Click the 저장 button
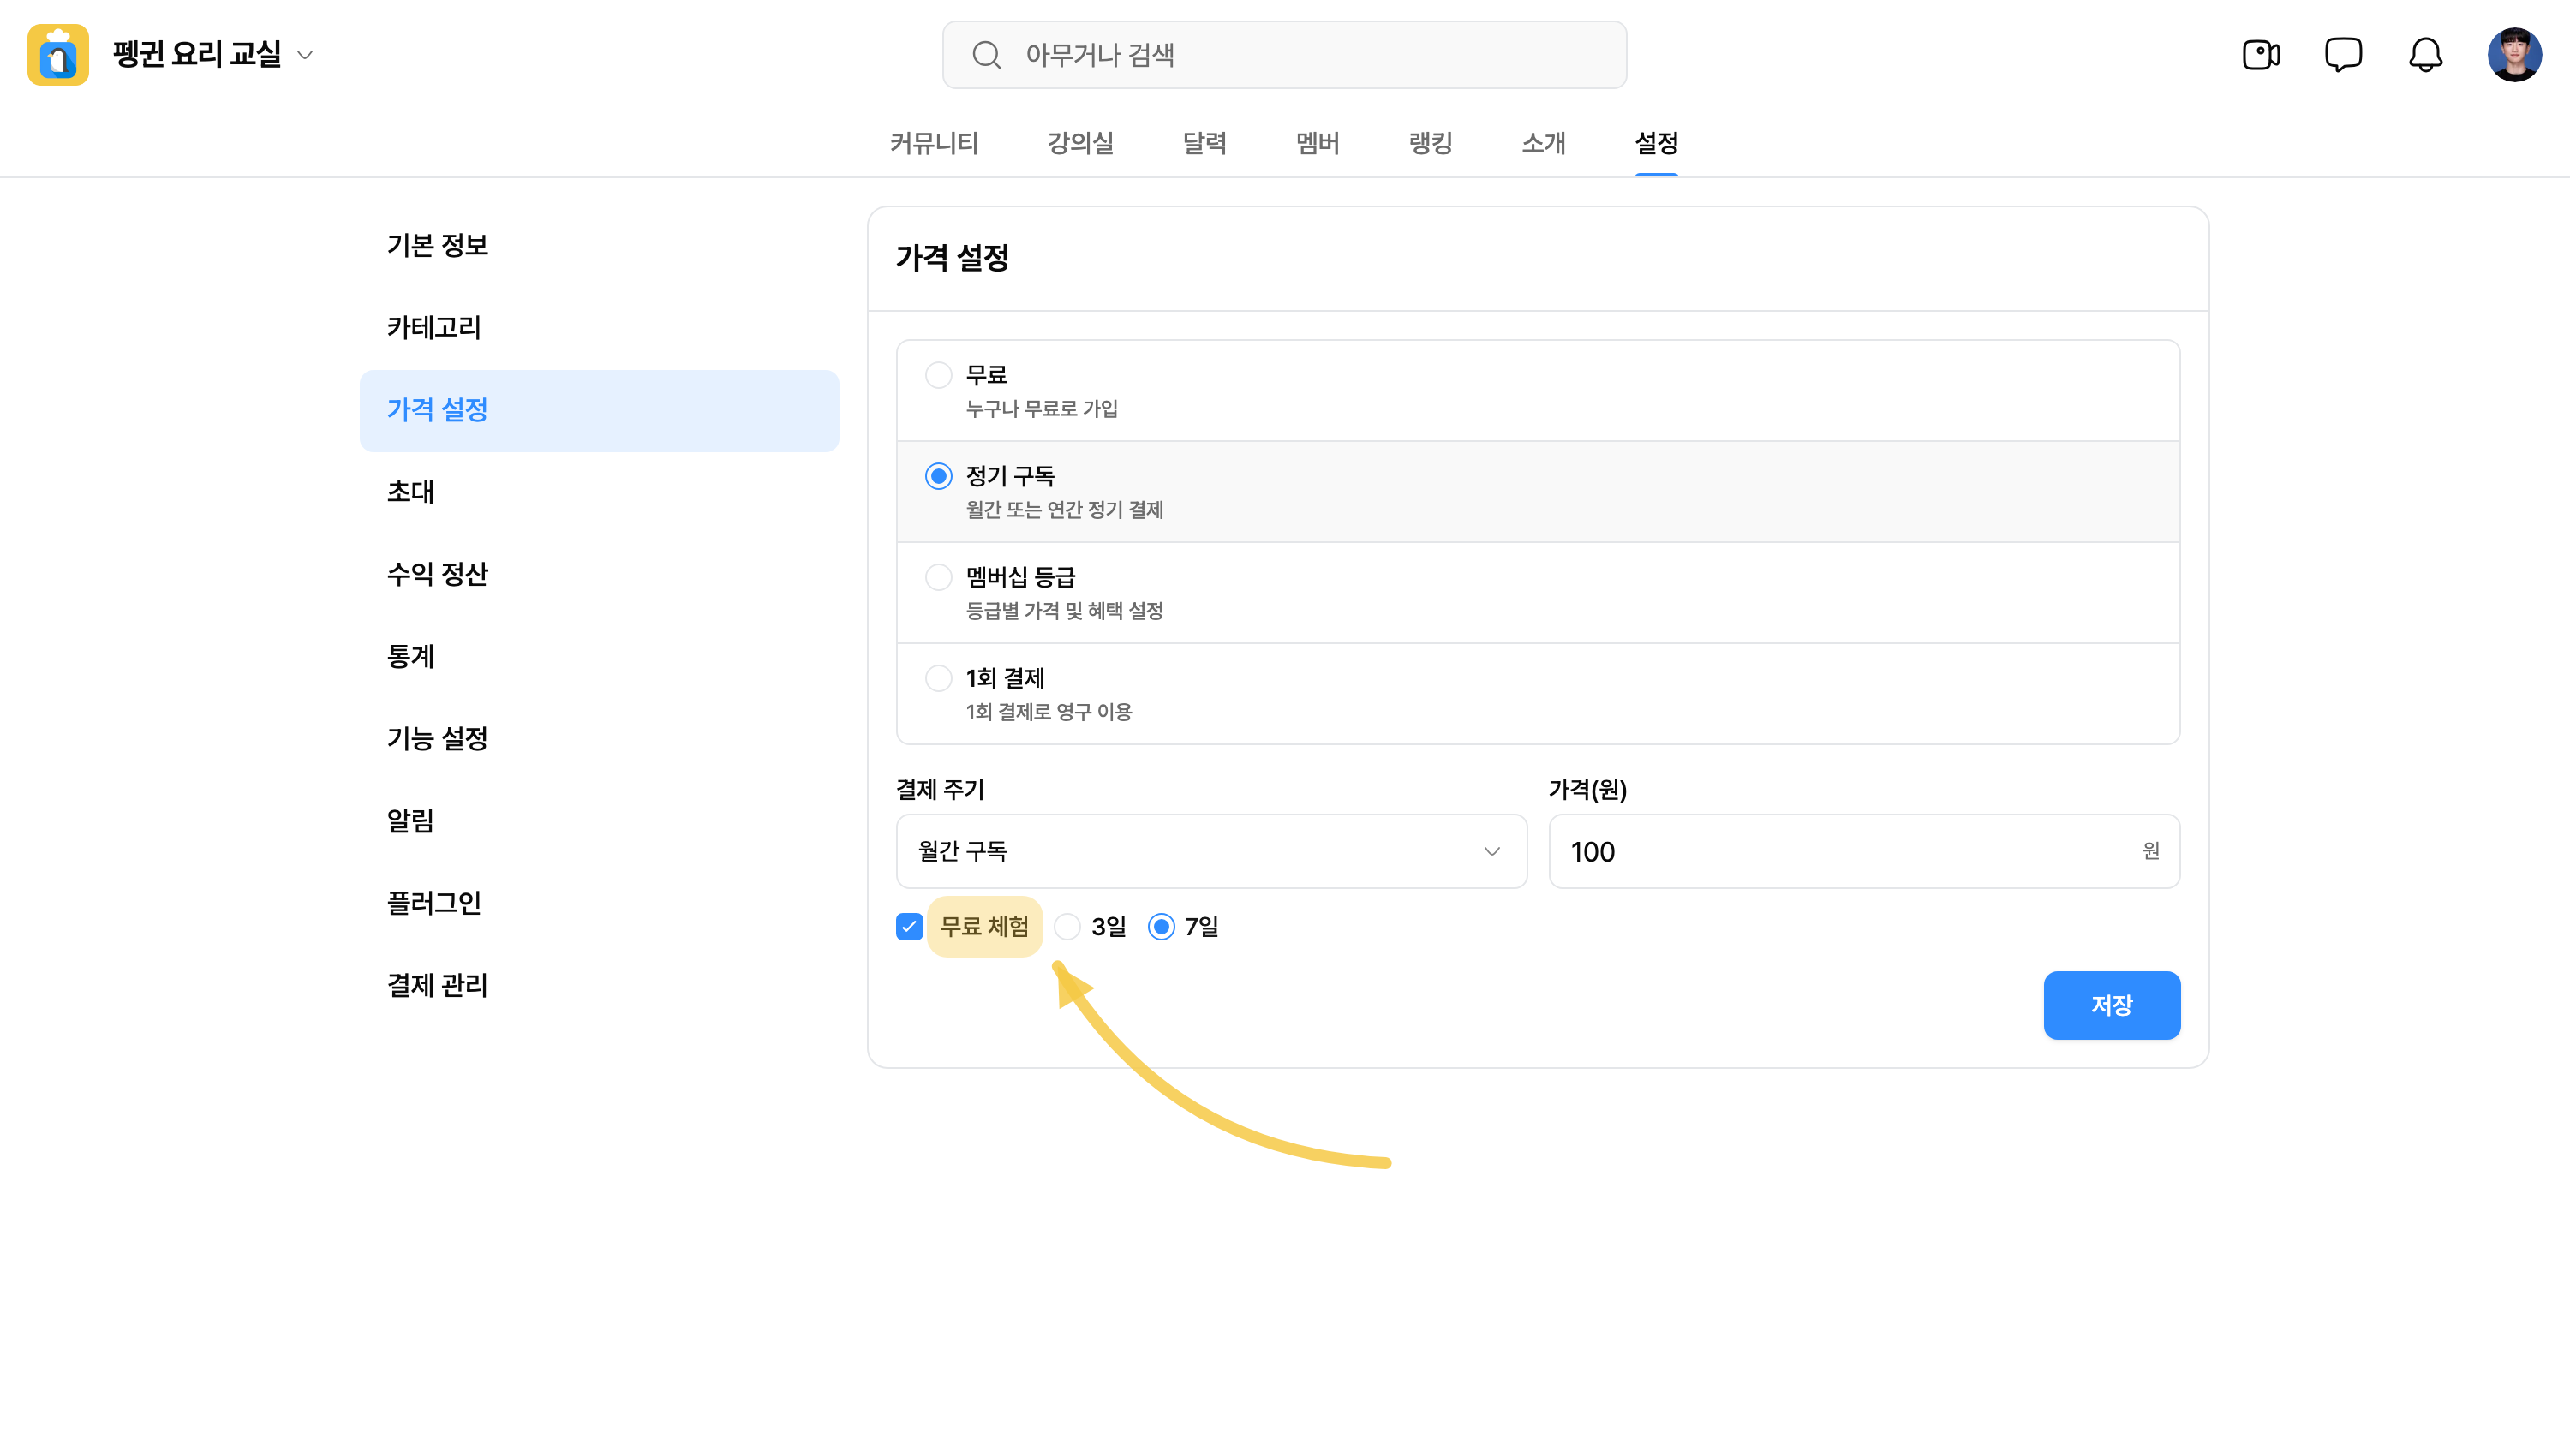The image size is (2570, 1456). click(2111, 1005)
